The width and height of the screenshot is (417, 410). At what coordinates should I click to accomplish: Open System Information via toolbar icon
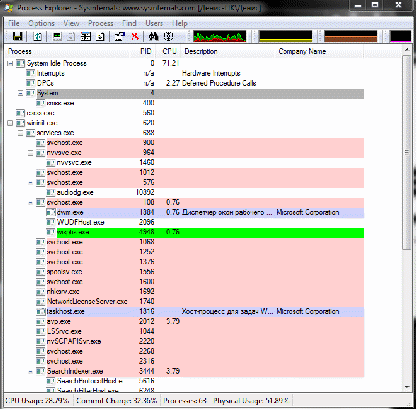point(57,36)
